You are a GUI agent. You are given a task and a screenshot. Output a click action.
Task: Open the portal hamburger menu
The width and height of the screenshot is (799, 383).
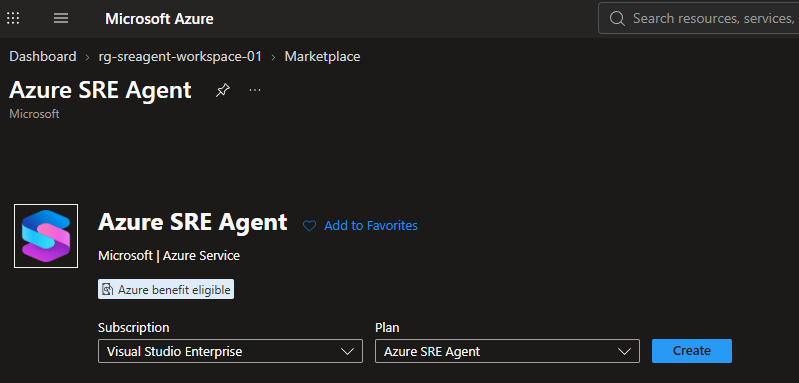pos(61,19)
